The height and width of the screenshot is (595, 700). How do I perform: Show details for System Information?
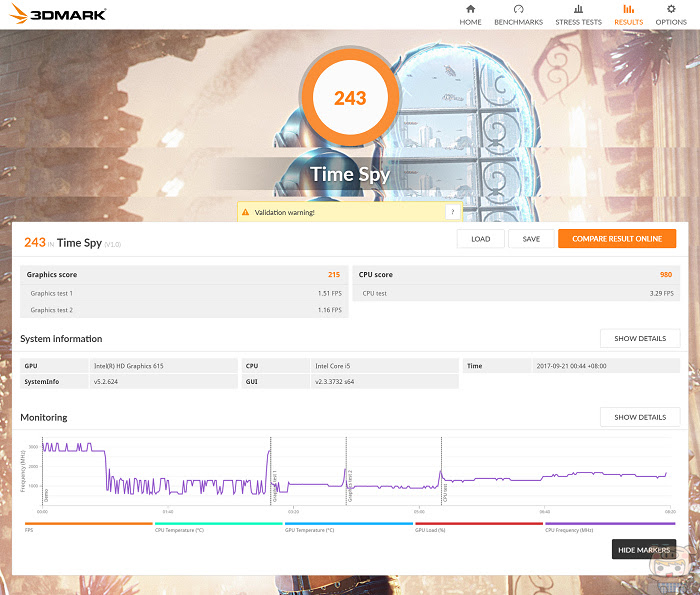pos(640,338)
